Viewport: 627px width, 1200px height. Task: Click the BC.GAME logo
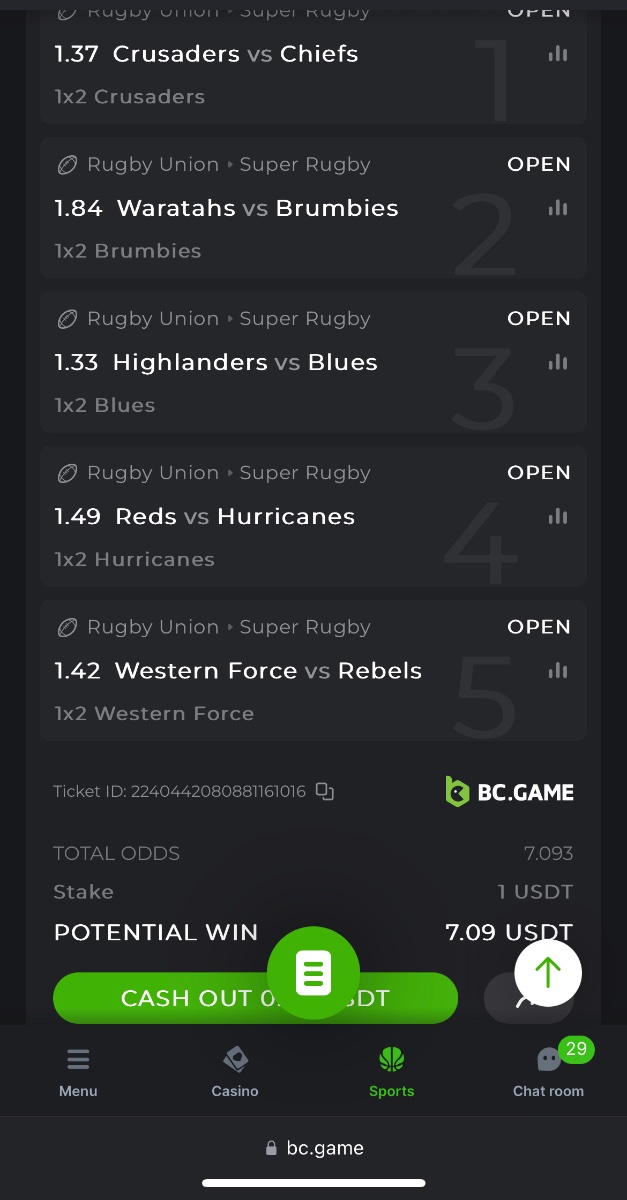(510, 792)
